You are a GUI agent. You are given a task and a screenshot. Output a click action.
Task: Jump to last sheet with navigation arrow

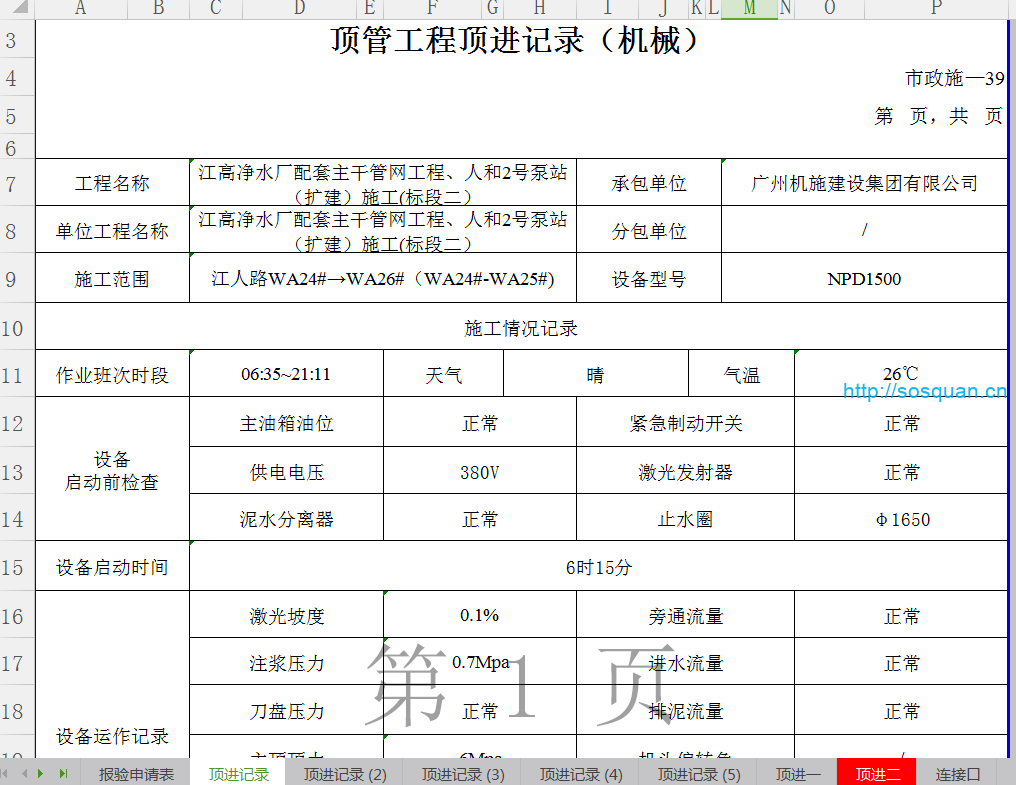click(63, 773)
